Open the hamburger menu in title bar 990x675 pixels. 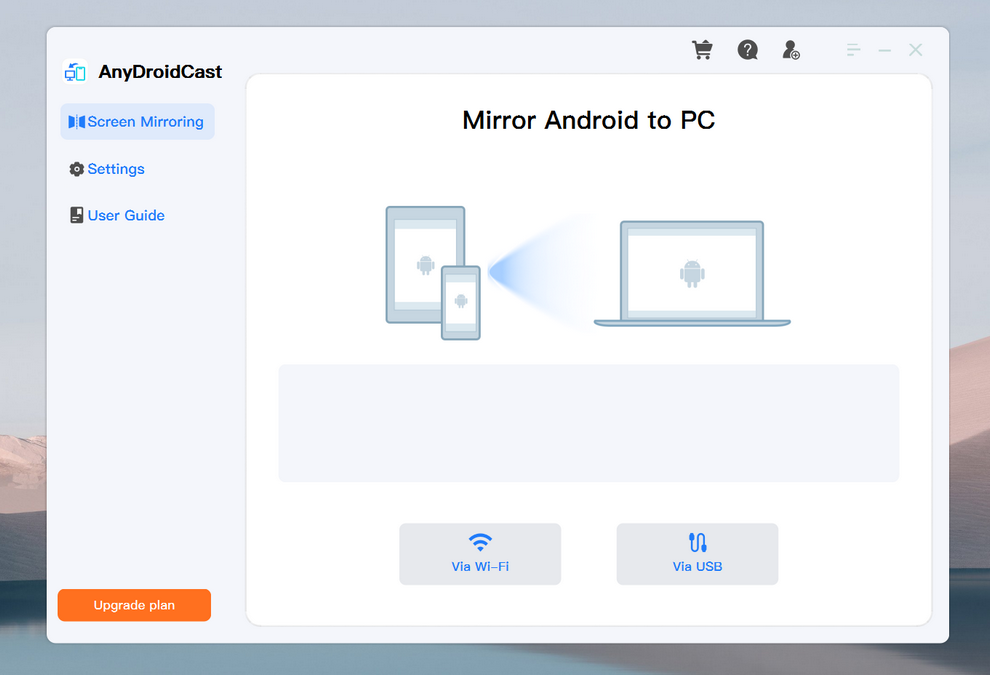[853, 50]
